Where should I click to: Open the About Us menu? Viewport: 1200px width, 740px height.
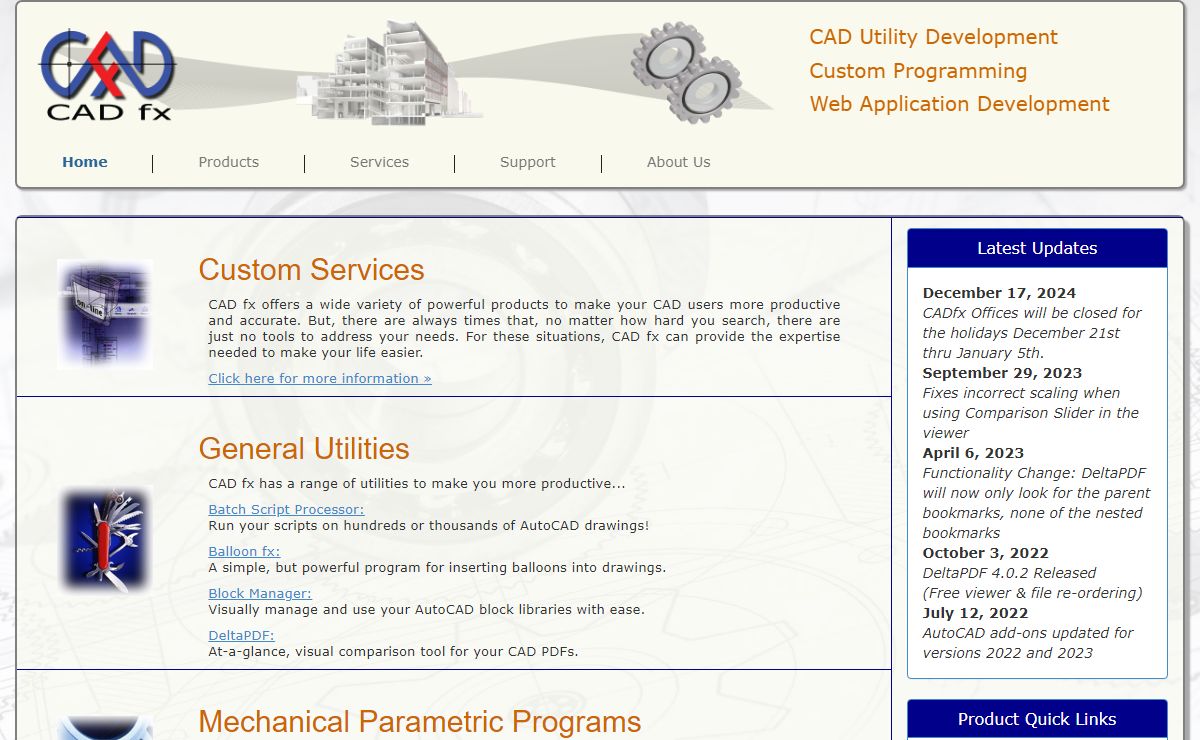[x=679, y=162]
